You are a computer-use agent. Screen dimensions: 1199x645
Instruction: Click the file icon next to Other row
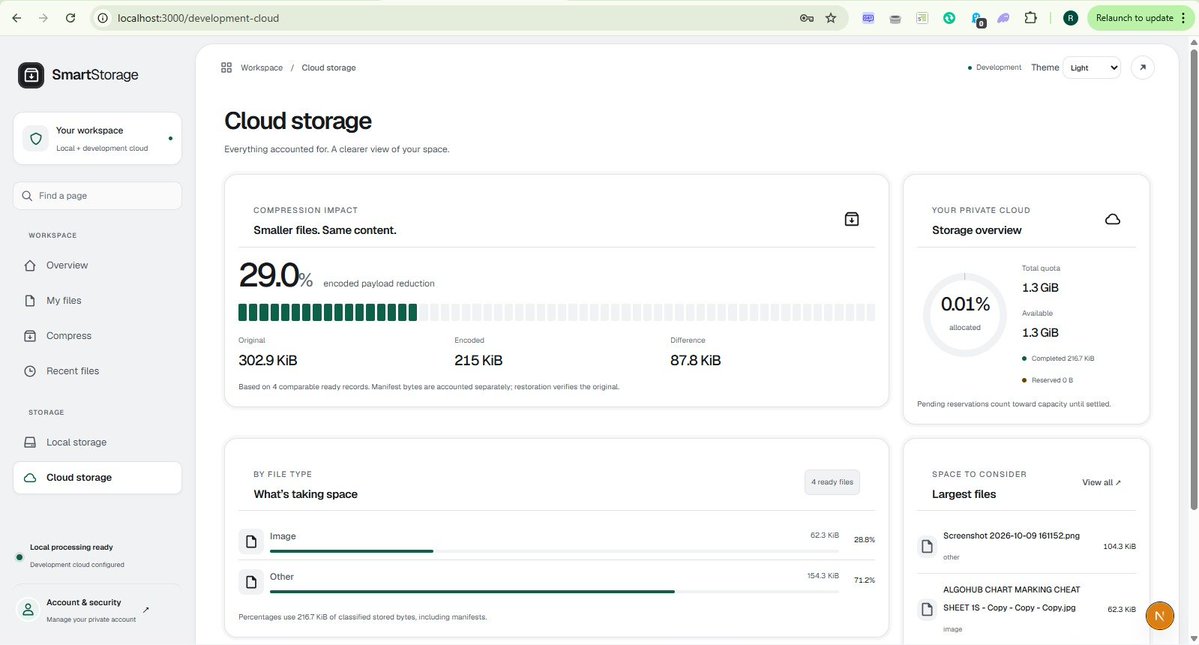click(251, 582)
